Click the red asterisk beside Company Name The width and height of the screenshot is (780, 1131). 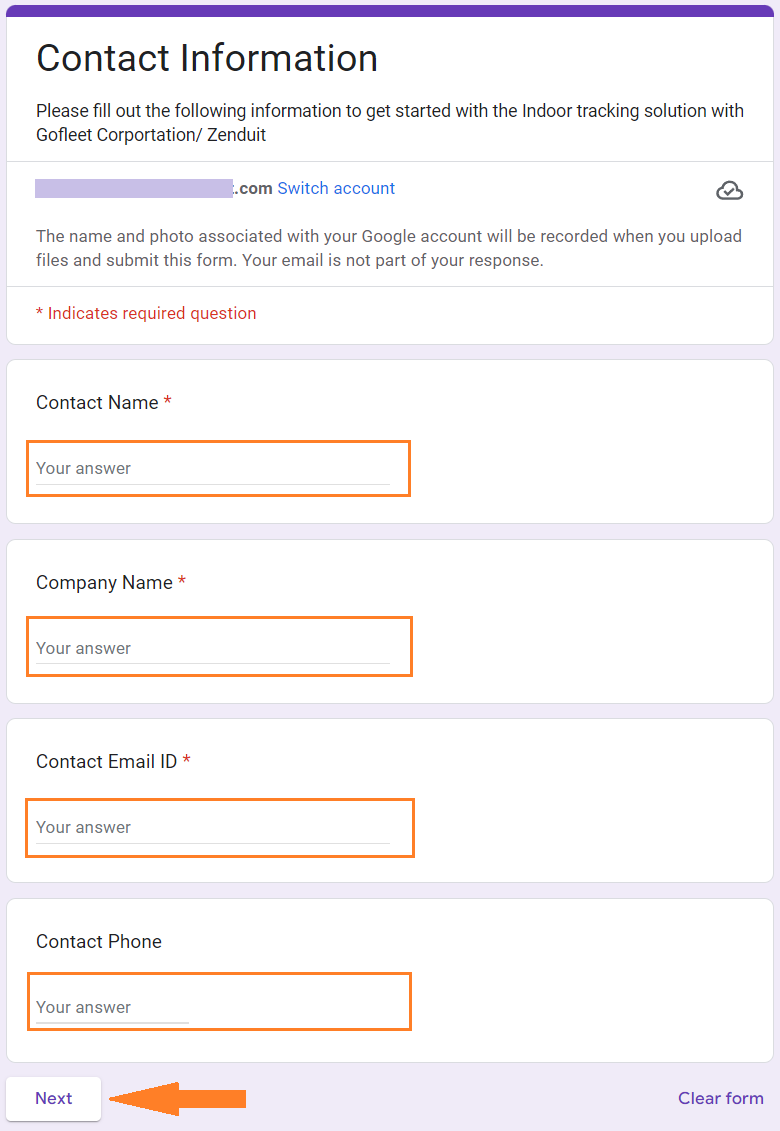182,581
